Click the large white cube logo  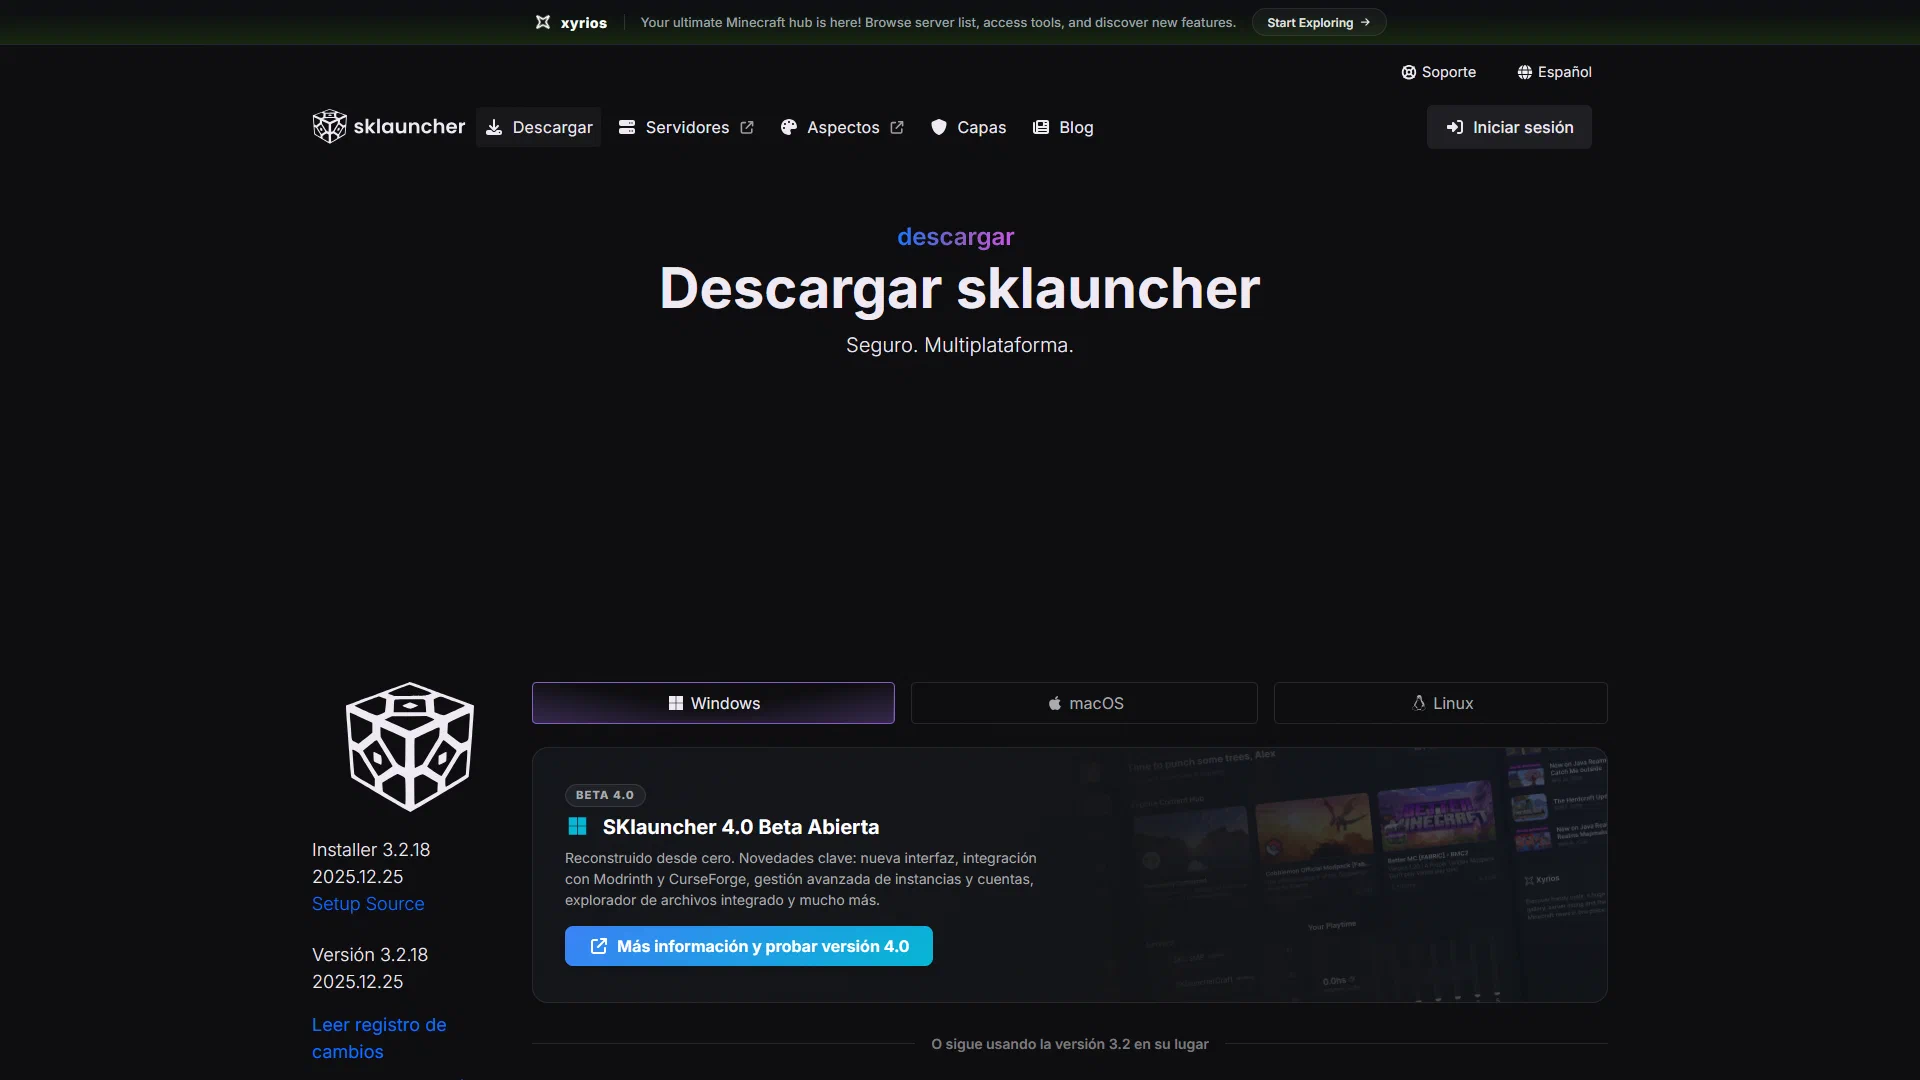410,746
